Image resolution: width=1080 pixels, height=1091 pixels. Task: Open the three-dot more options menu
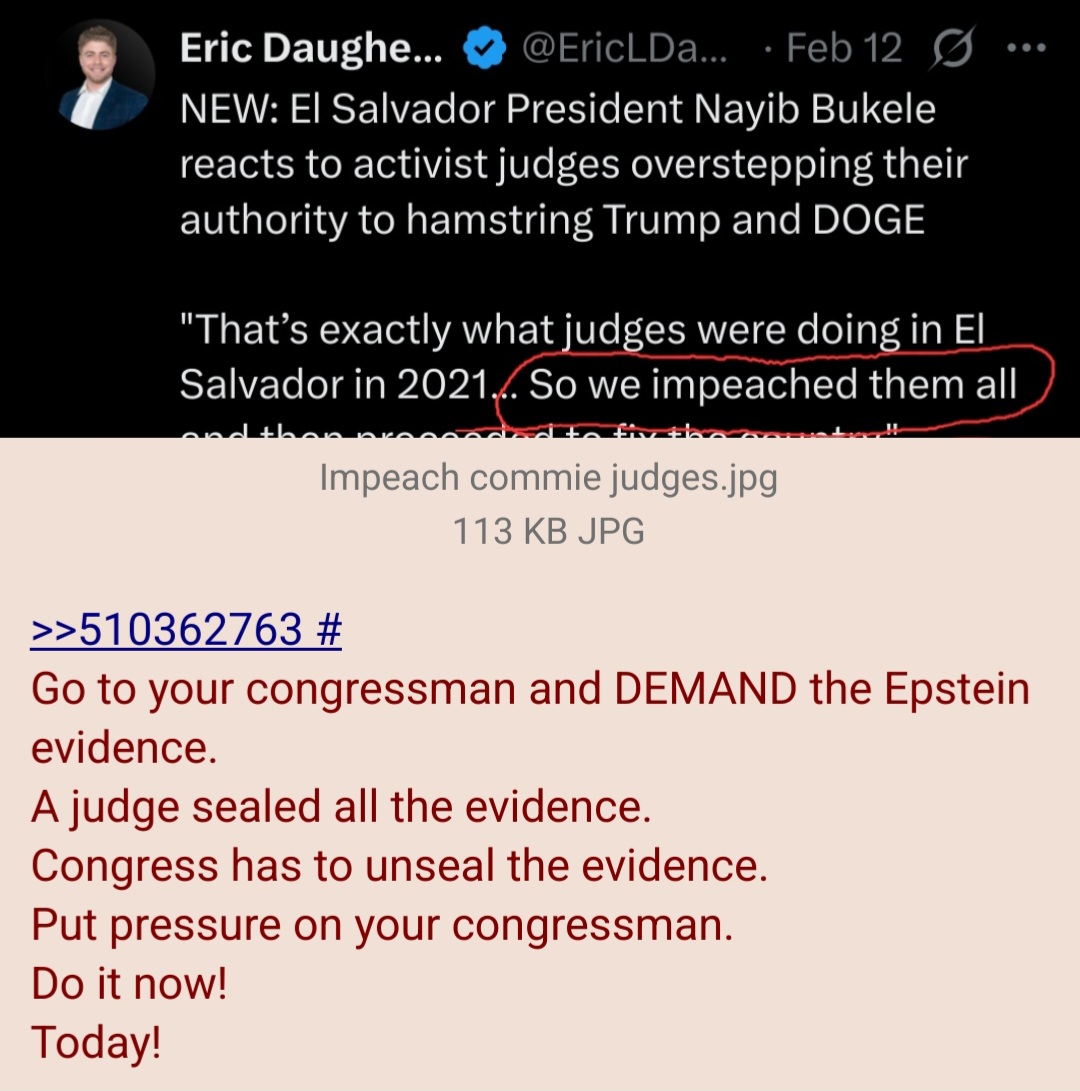pos(1027,48)
